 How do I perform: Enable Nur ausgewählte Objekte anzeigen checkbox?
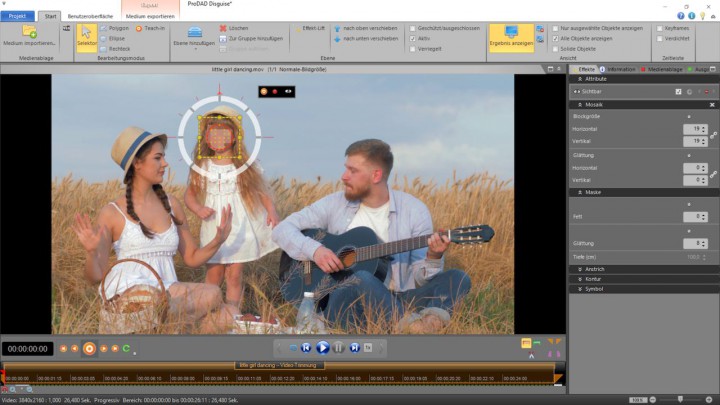556,28
